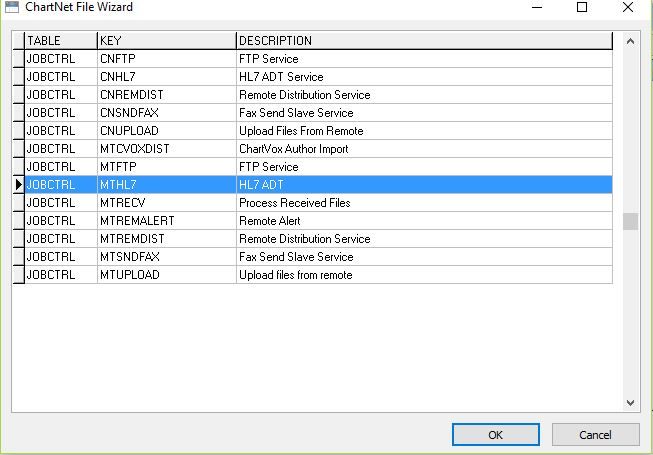
Task: Select the MTRECV key cell
Action: point(167,203)
